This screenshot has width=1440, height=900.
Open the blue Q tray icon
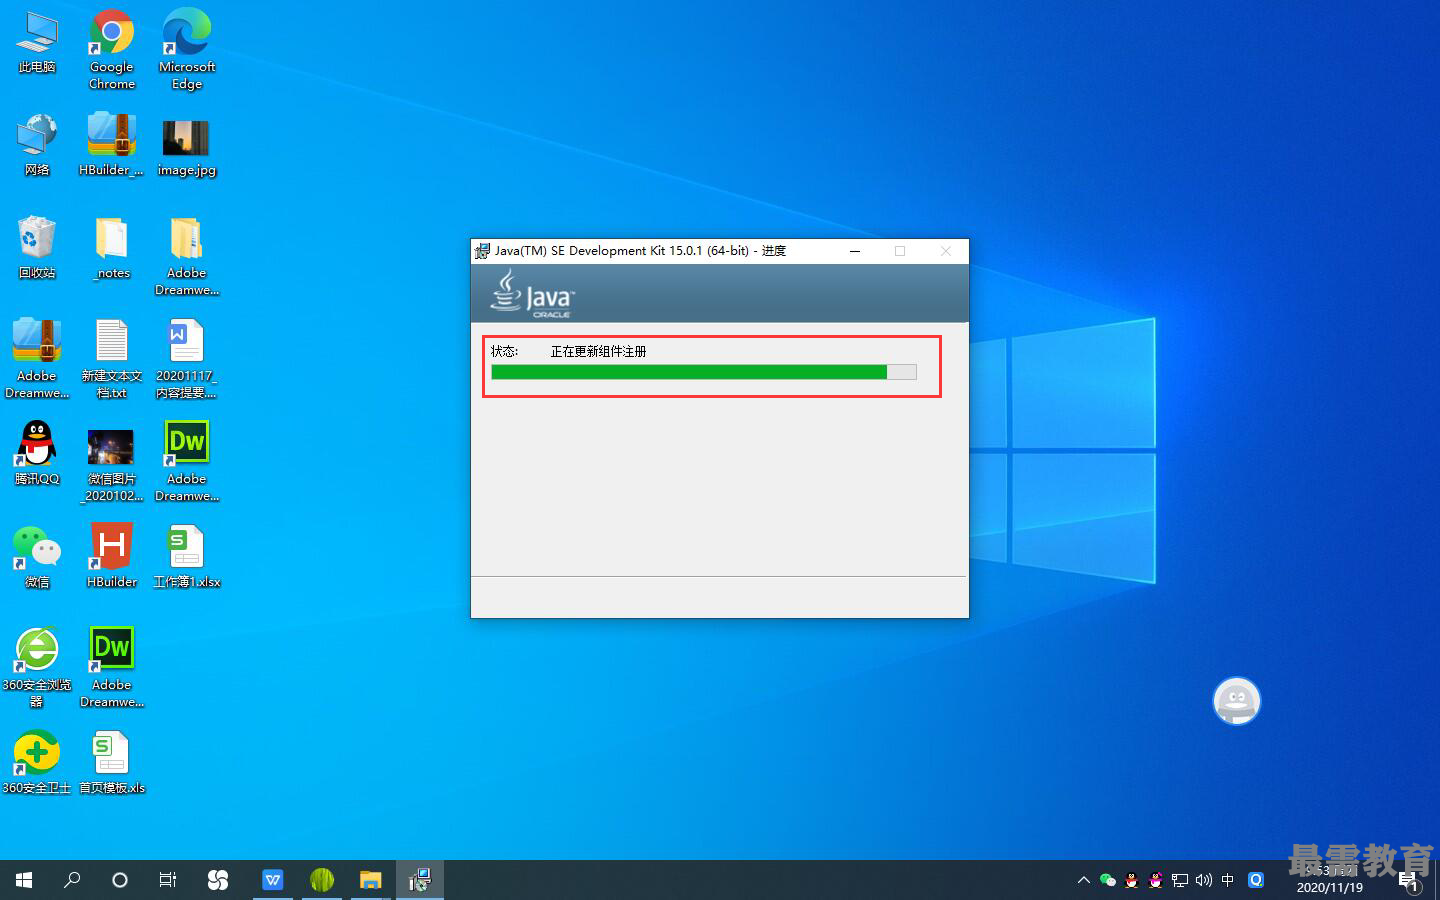1256,880
